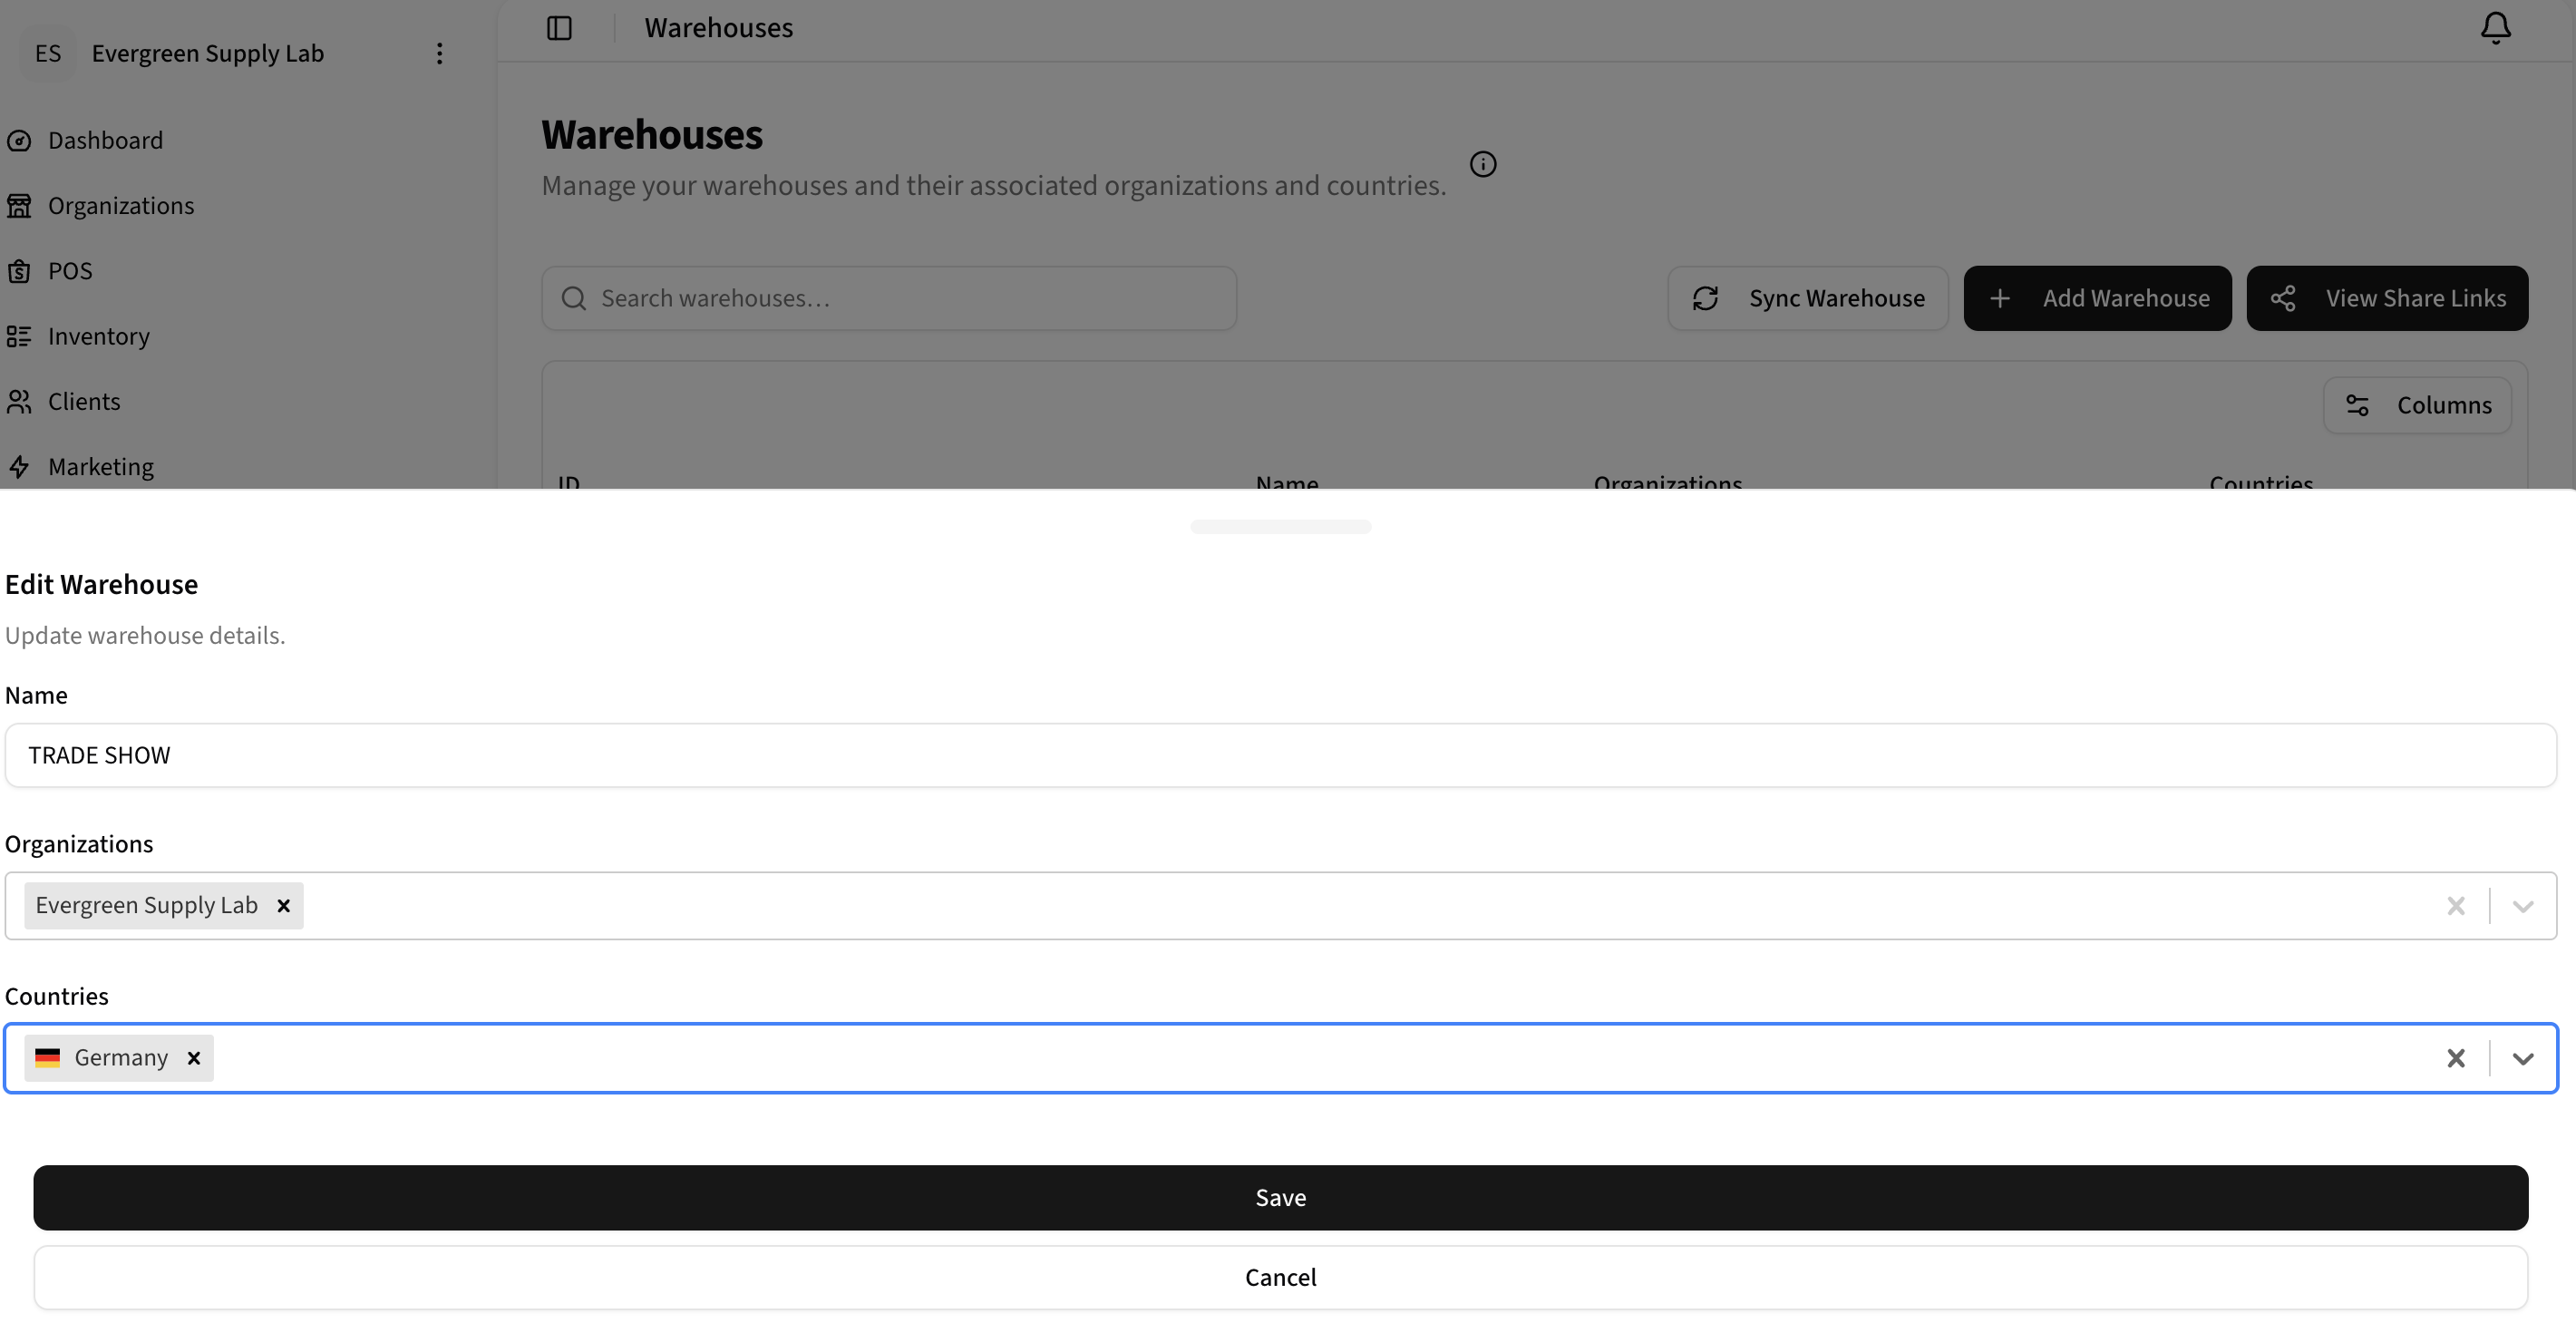Screen dimensions: 2576x1323
Task: Click the Sync Warehouse button
Action: pyautogui.click(x=1807, y=298)
